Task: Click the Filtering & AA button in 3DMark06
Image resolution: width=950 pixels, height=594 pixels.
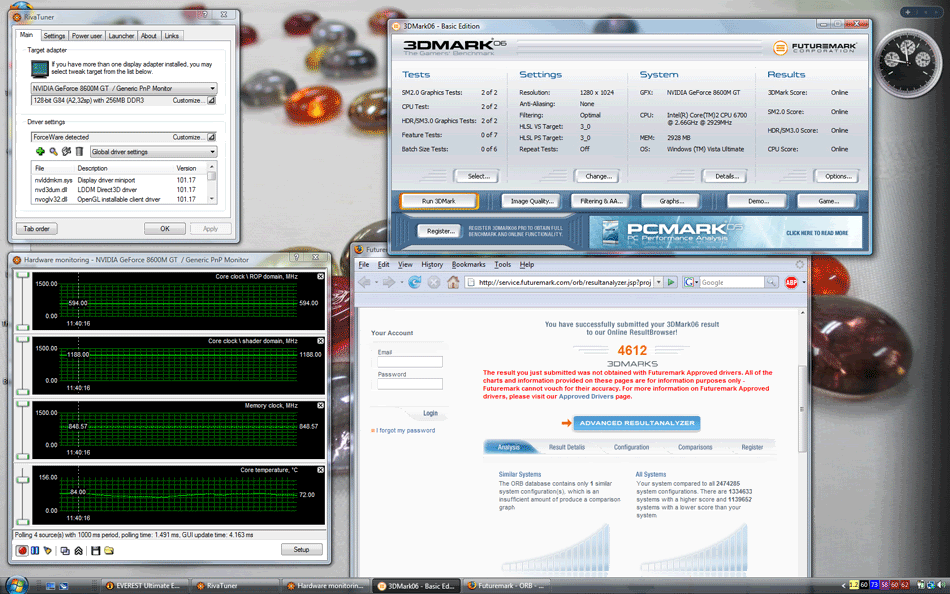Action: 601,201
